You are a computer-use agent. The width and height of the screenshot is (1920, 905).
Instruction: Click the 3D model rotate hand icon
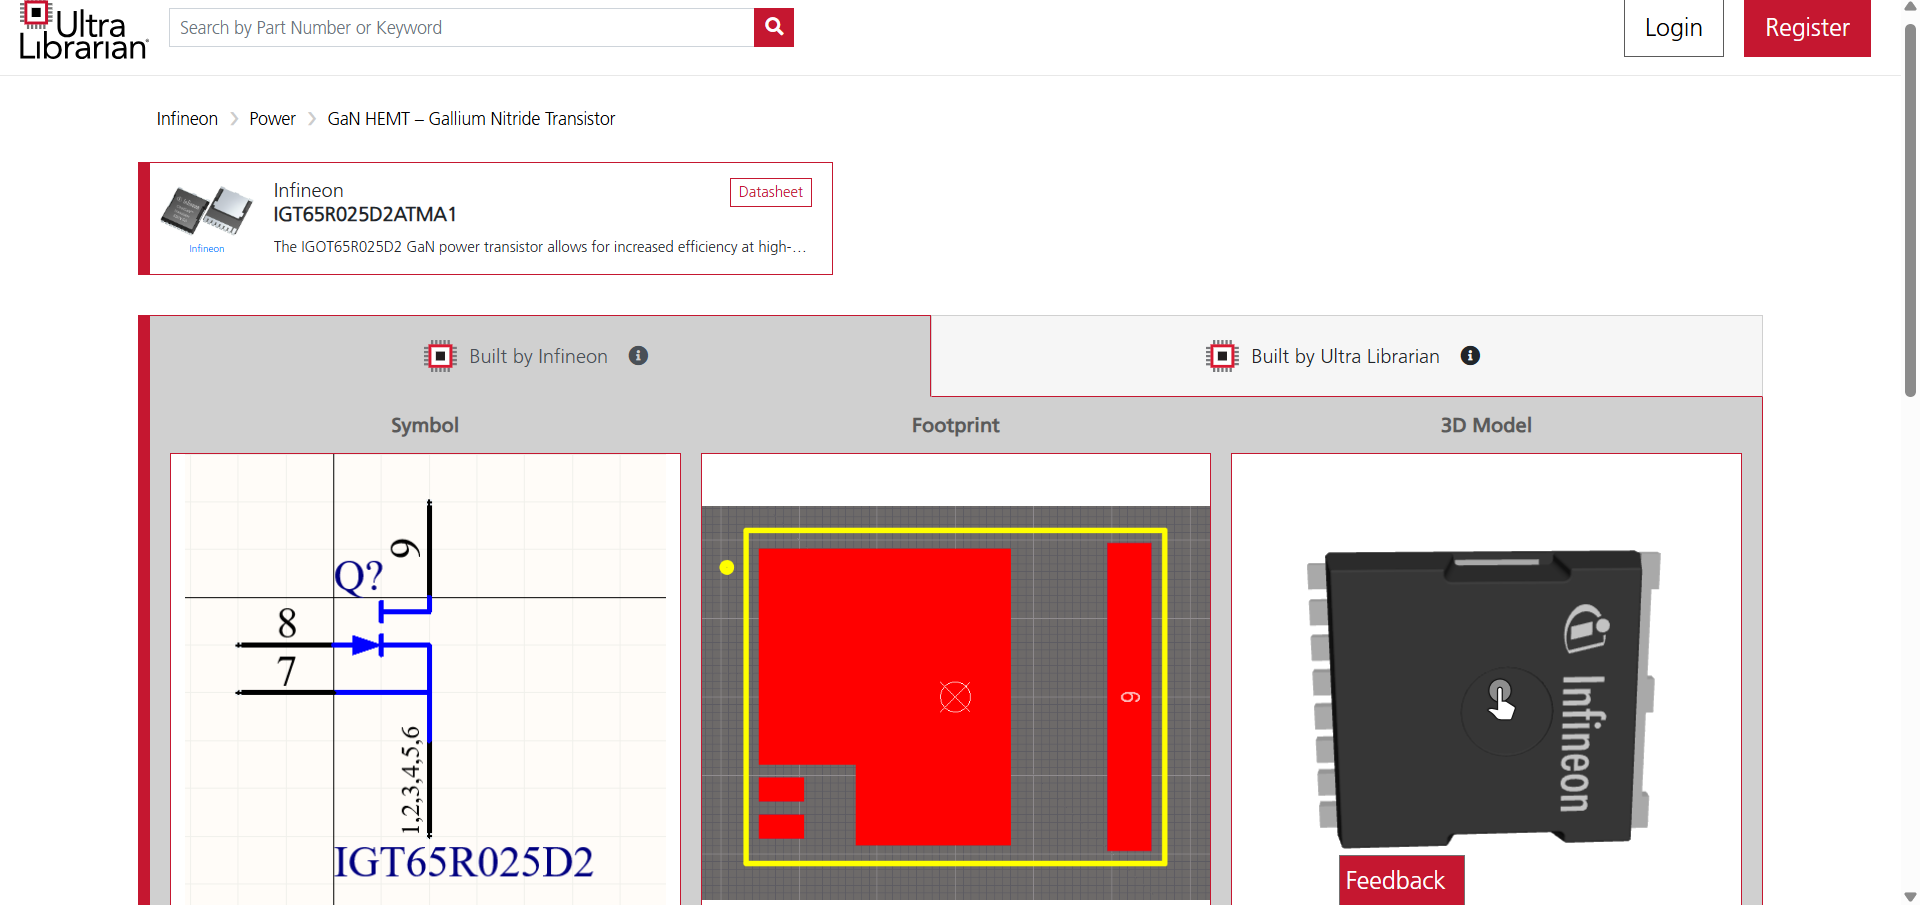pos(1500,700)
